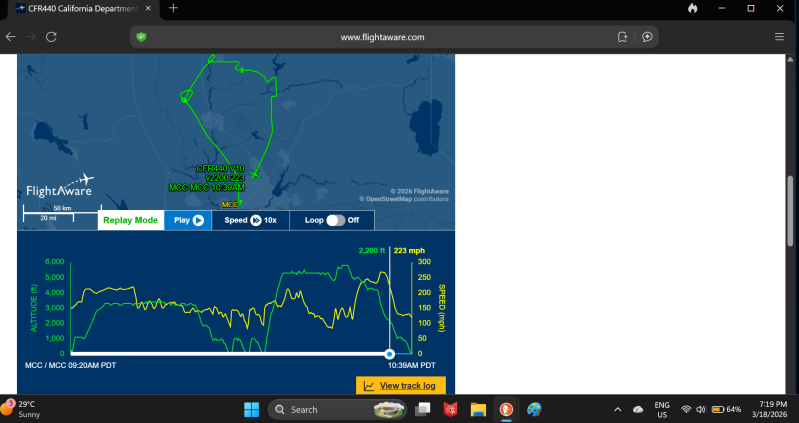Click the battery 64% indicator

coord(727,409)
